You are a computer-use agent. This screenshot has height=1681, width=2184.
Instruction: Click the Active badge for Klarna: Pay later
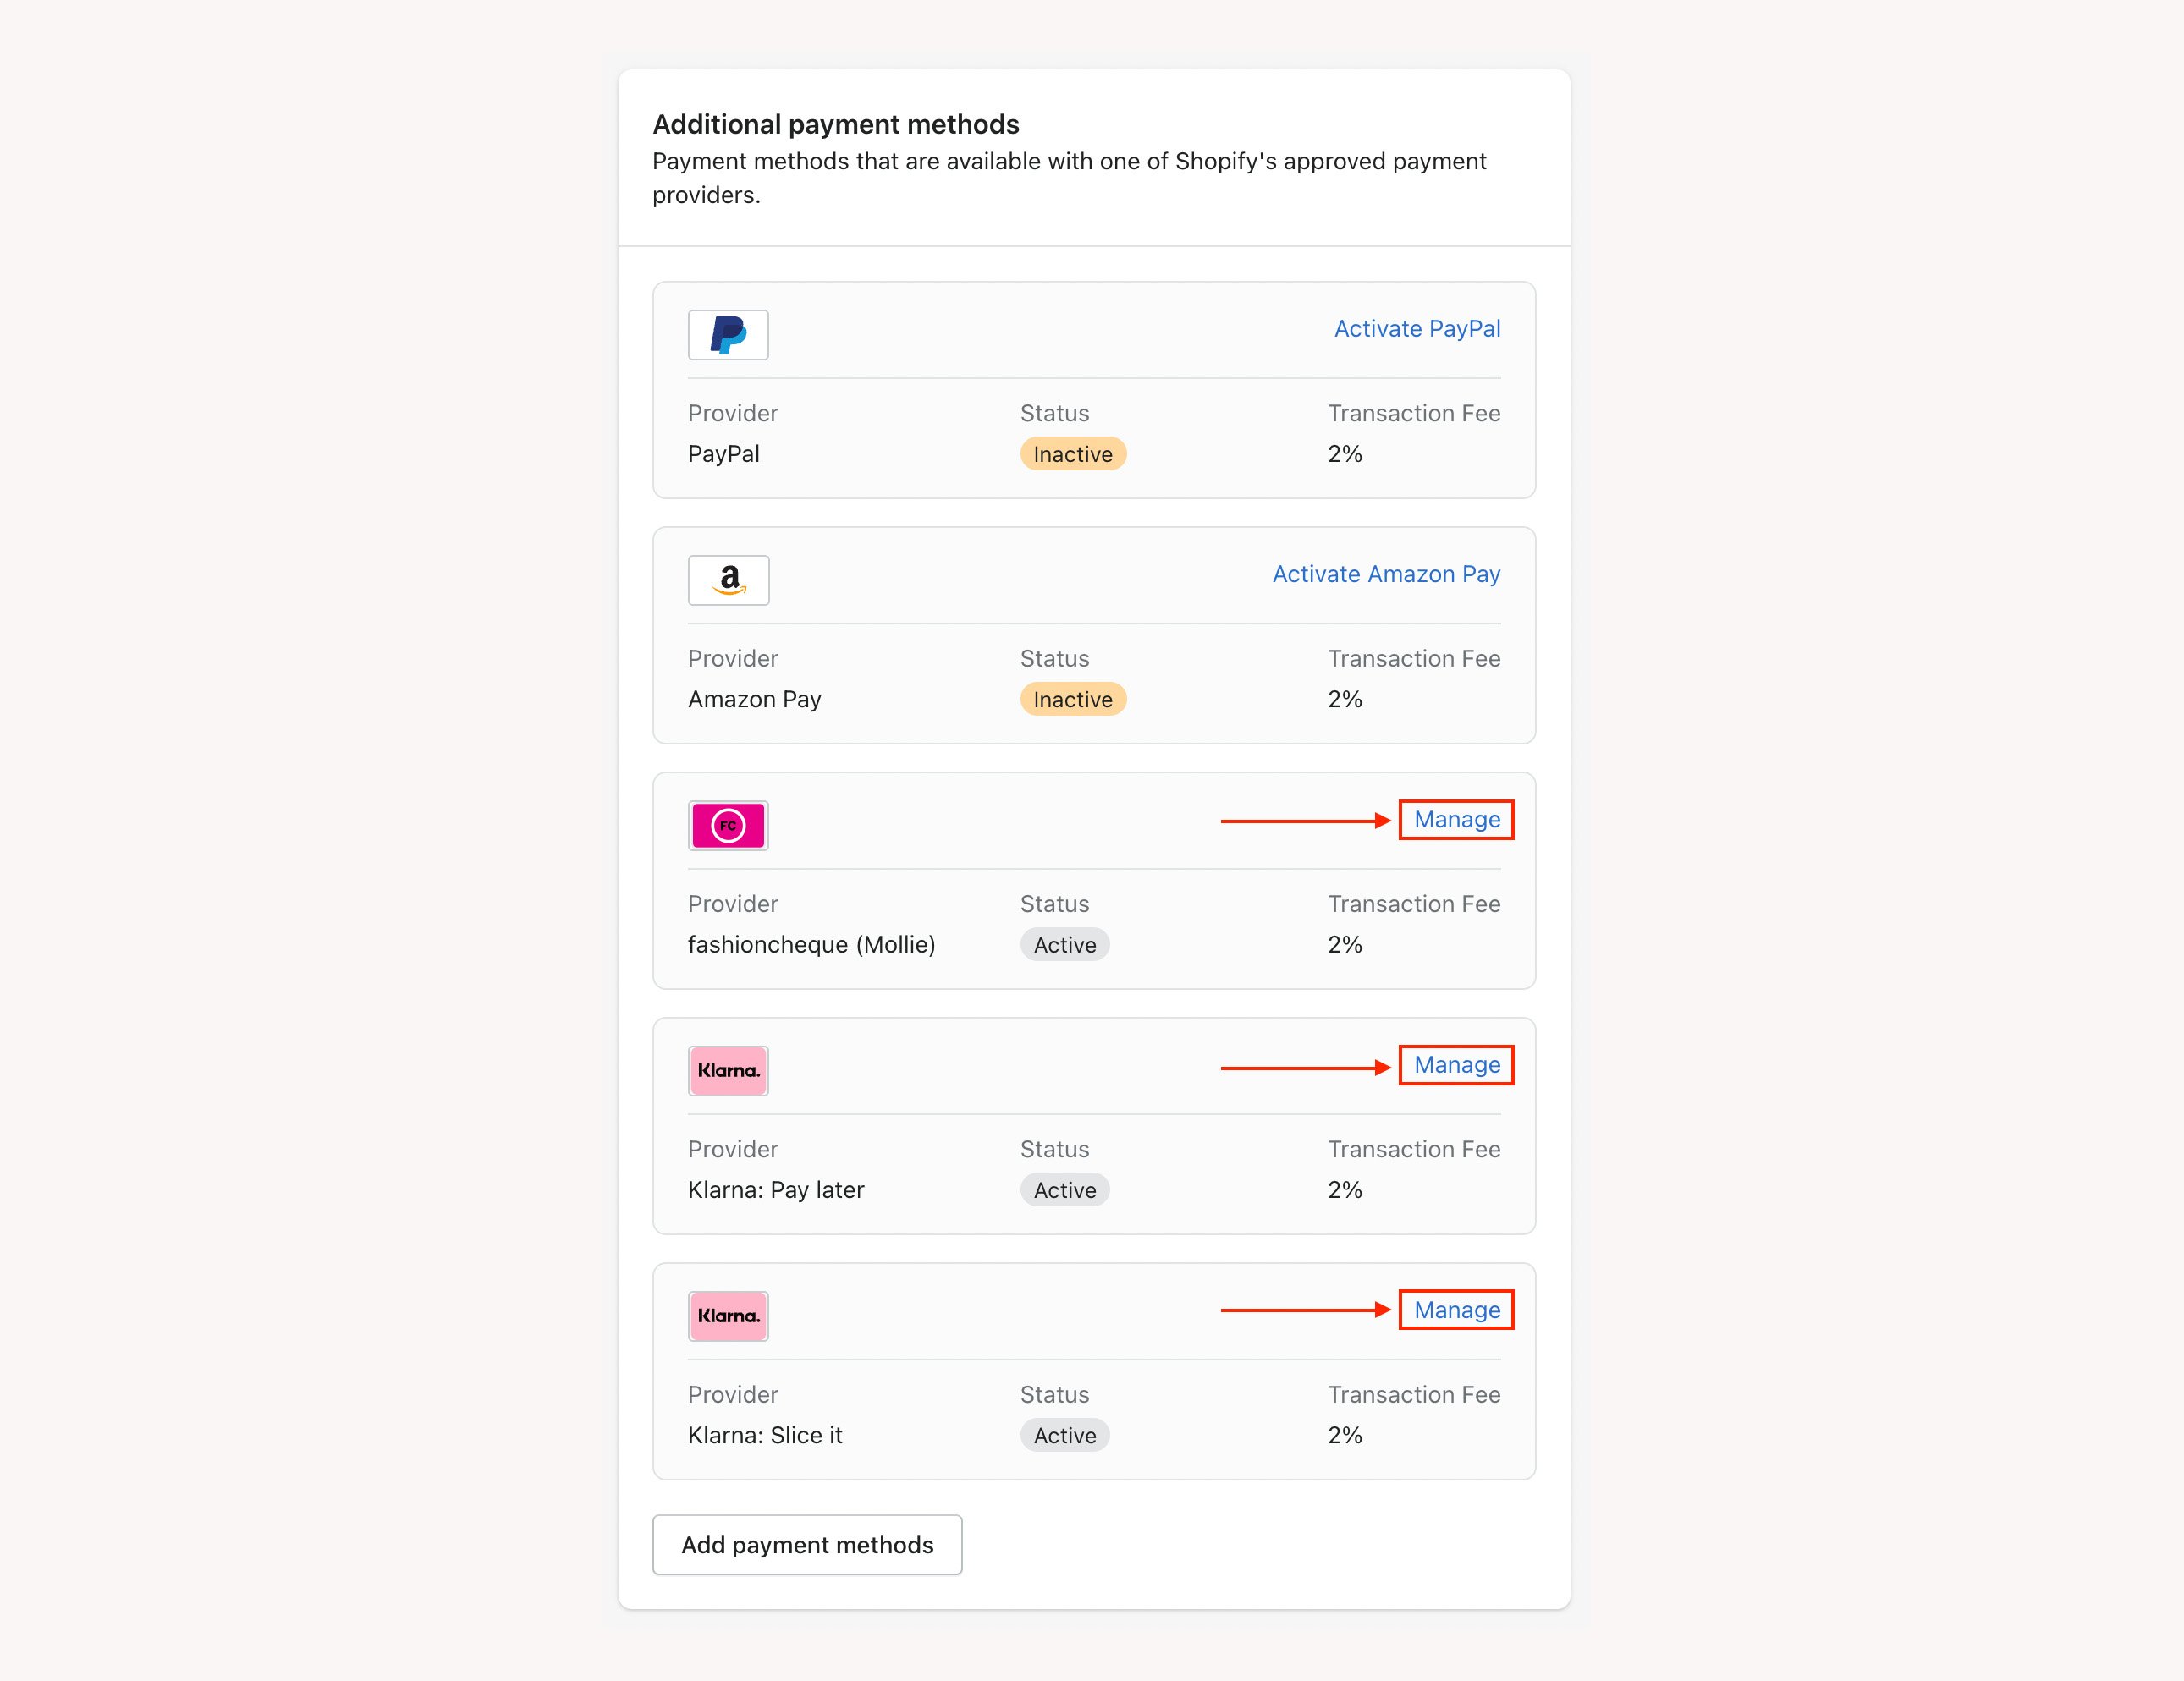coord(1064,1190)
